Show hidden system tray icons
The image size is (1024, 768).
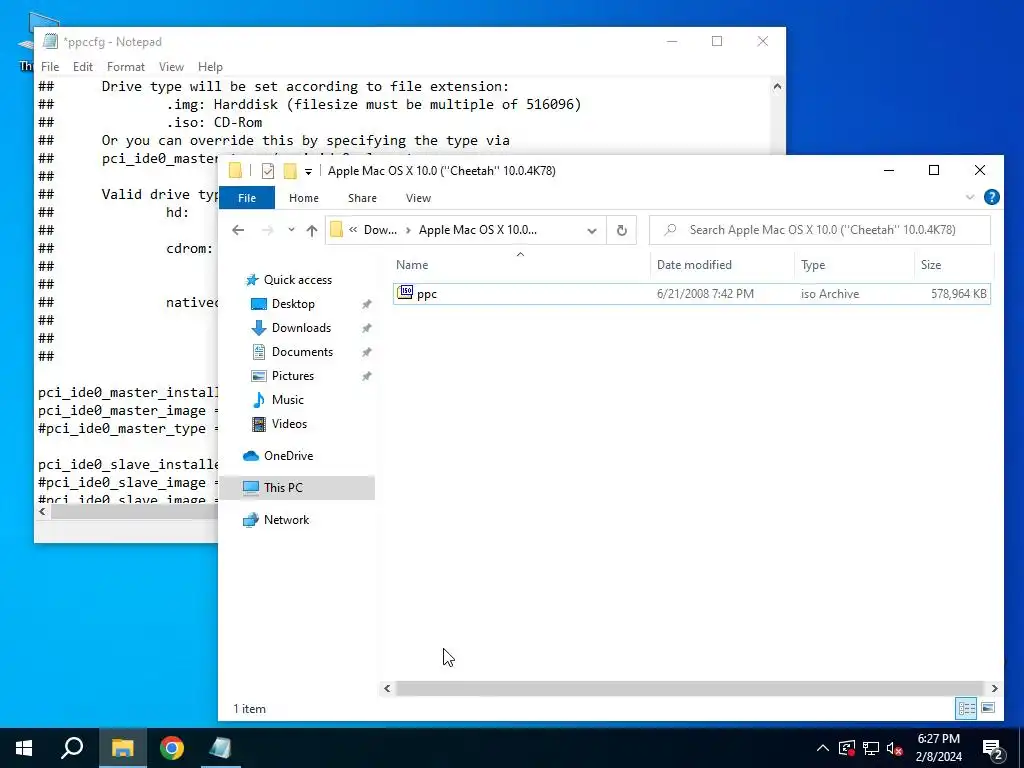pos(823,748)
